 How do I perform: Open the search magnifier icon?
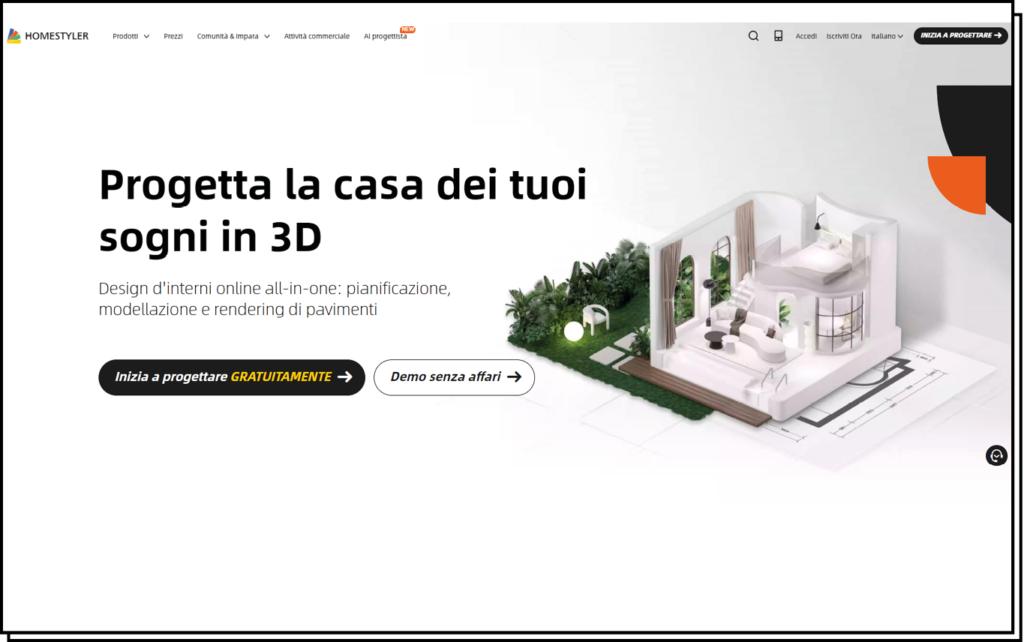click(x=753, y=36)
